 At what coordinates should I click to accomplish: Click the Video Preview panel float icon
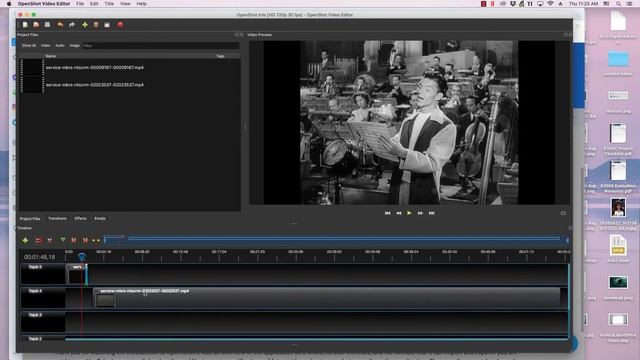coord(566,35)
